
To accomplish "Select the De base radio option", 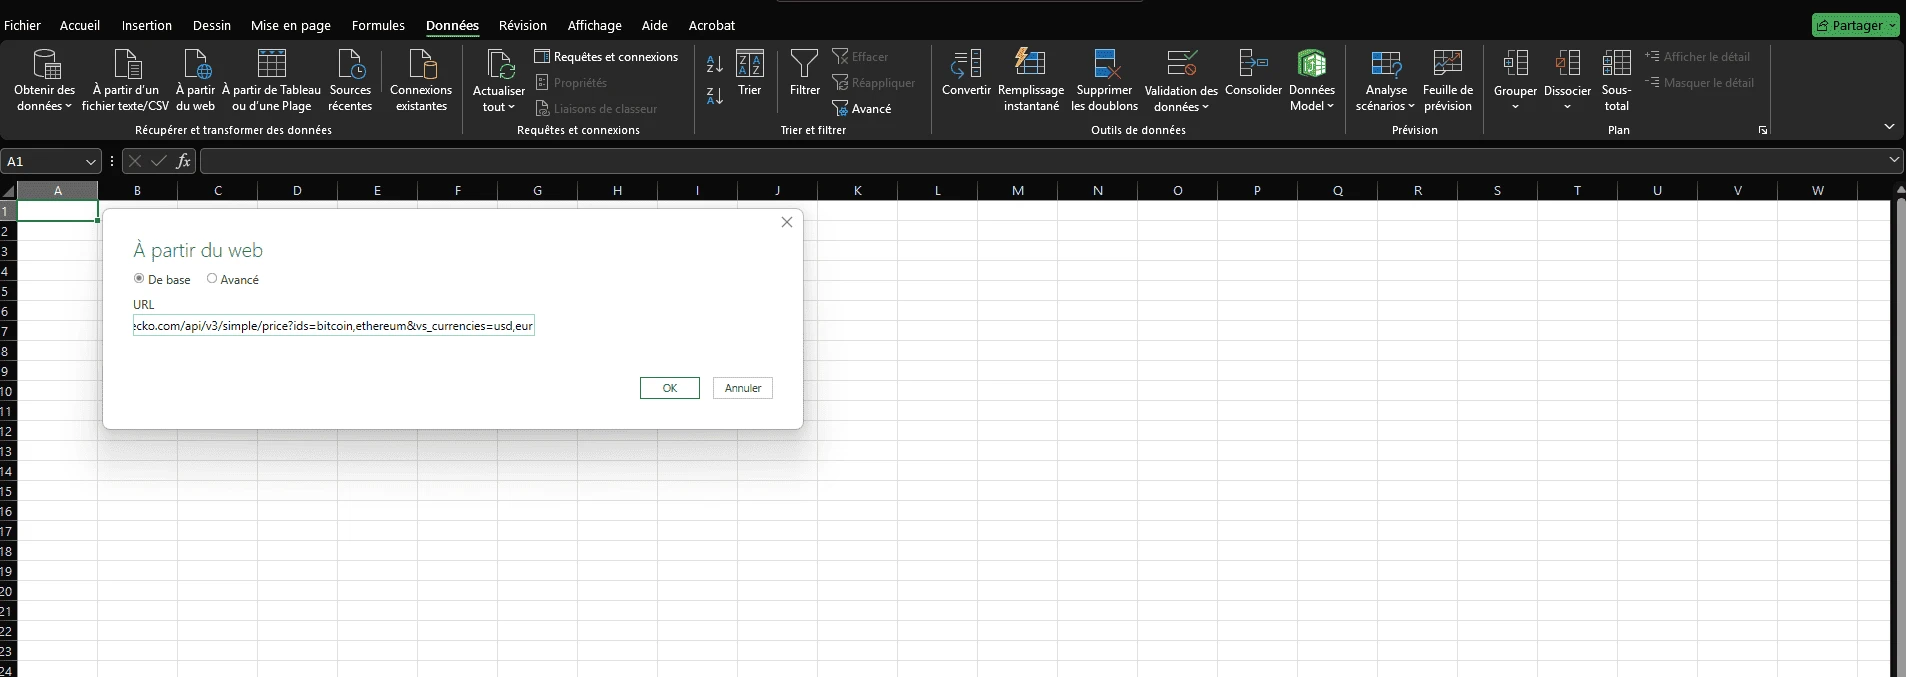I will (x=139, y=279).
